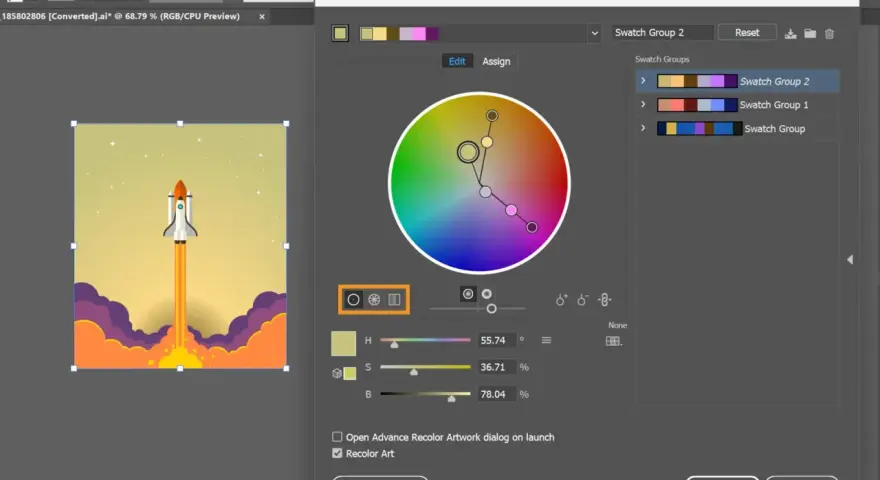The height and width of the screenshot is (480, 880).
Task: Expand the bottom Swatch Group row
Action: coord(643,128)
